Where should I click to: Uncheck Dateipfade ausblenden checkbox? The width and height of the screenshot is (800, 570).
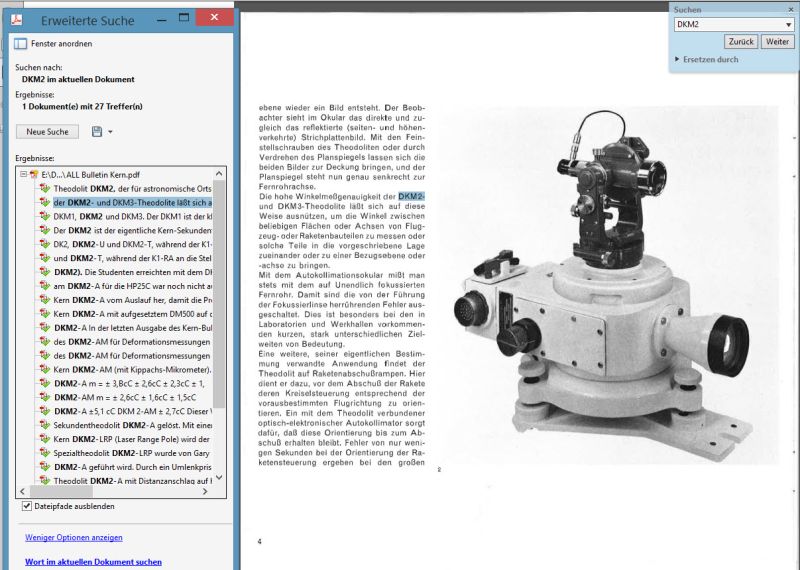pos(27,506)
